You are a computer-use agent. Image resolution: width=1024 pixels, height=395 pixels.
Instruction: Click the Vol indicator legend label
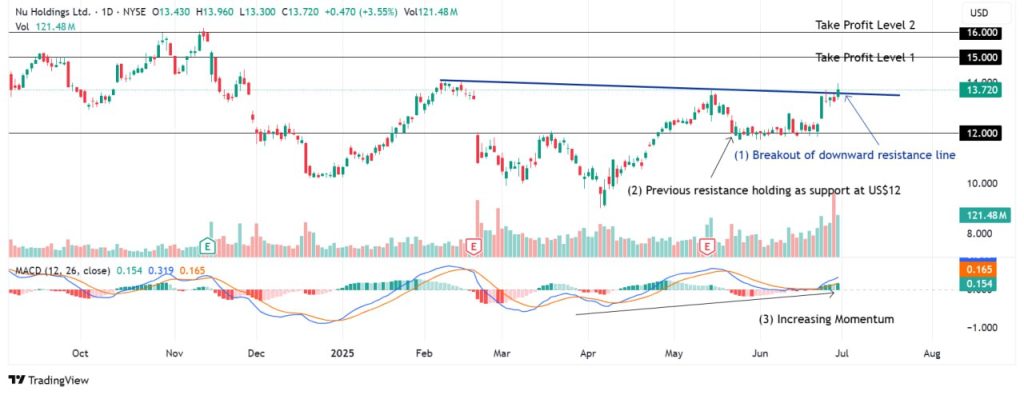pyautogui.click(x=21, y=26)
